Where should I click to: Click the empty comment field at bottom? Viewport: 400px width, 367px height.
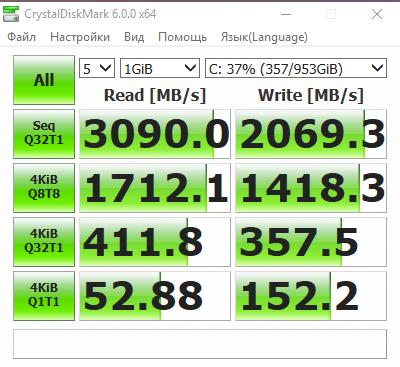click(200, 344)
